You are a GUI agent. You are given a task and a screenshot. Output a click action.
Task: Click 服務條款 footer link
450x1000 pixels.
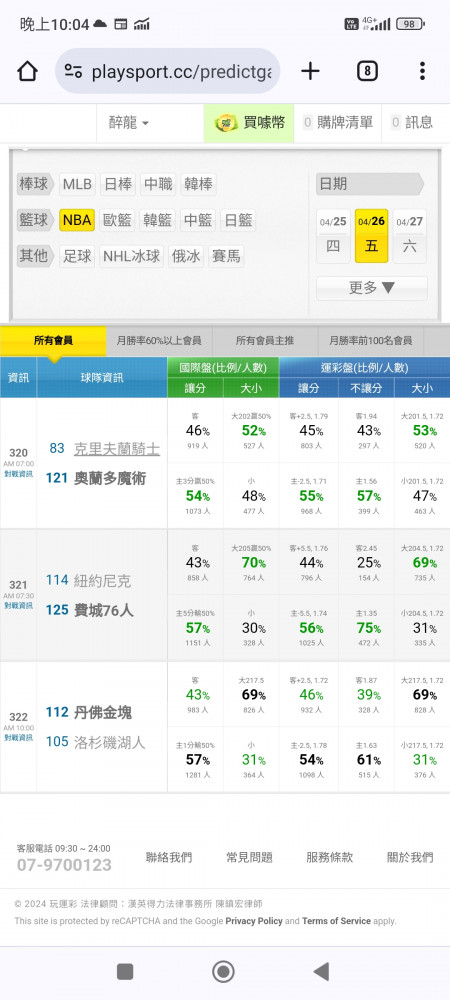(x=330, y=858)
